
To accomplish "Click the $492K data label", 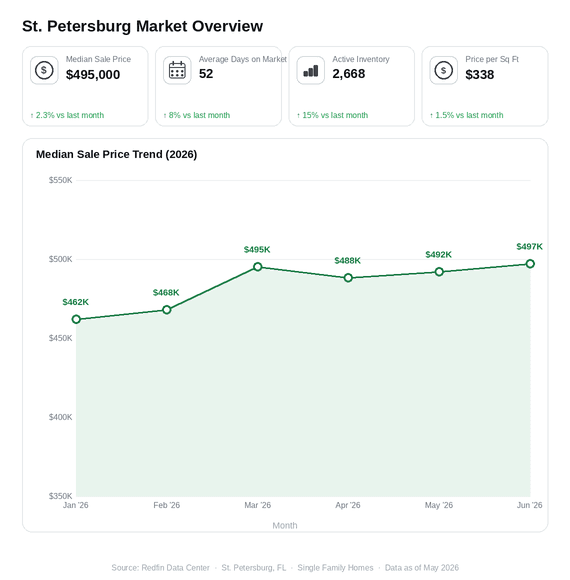I will pyautogui.click(x=438, y=255).
